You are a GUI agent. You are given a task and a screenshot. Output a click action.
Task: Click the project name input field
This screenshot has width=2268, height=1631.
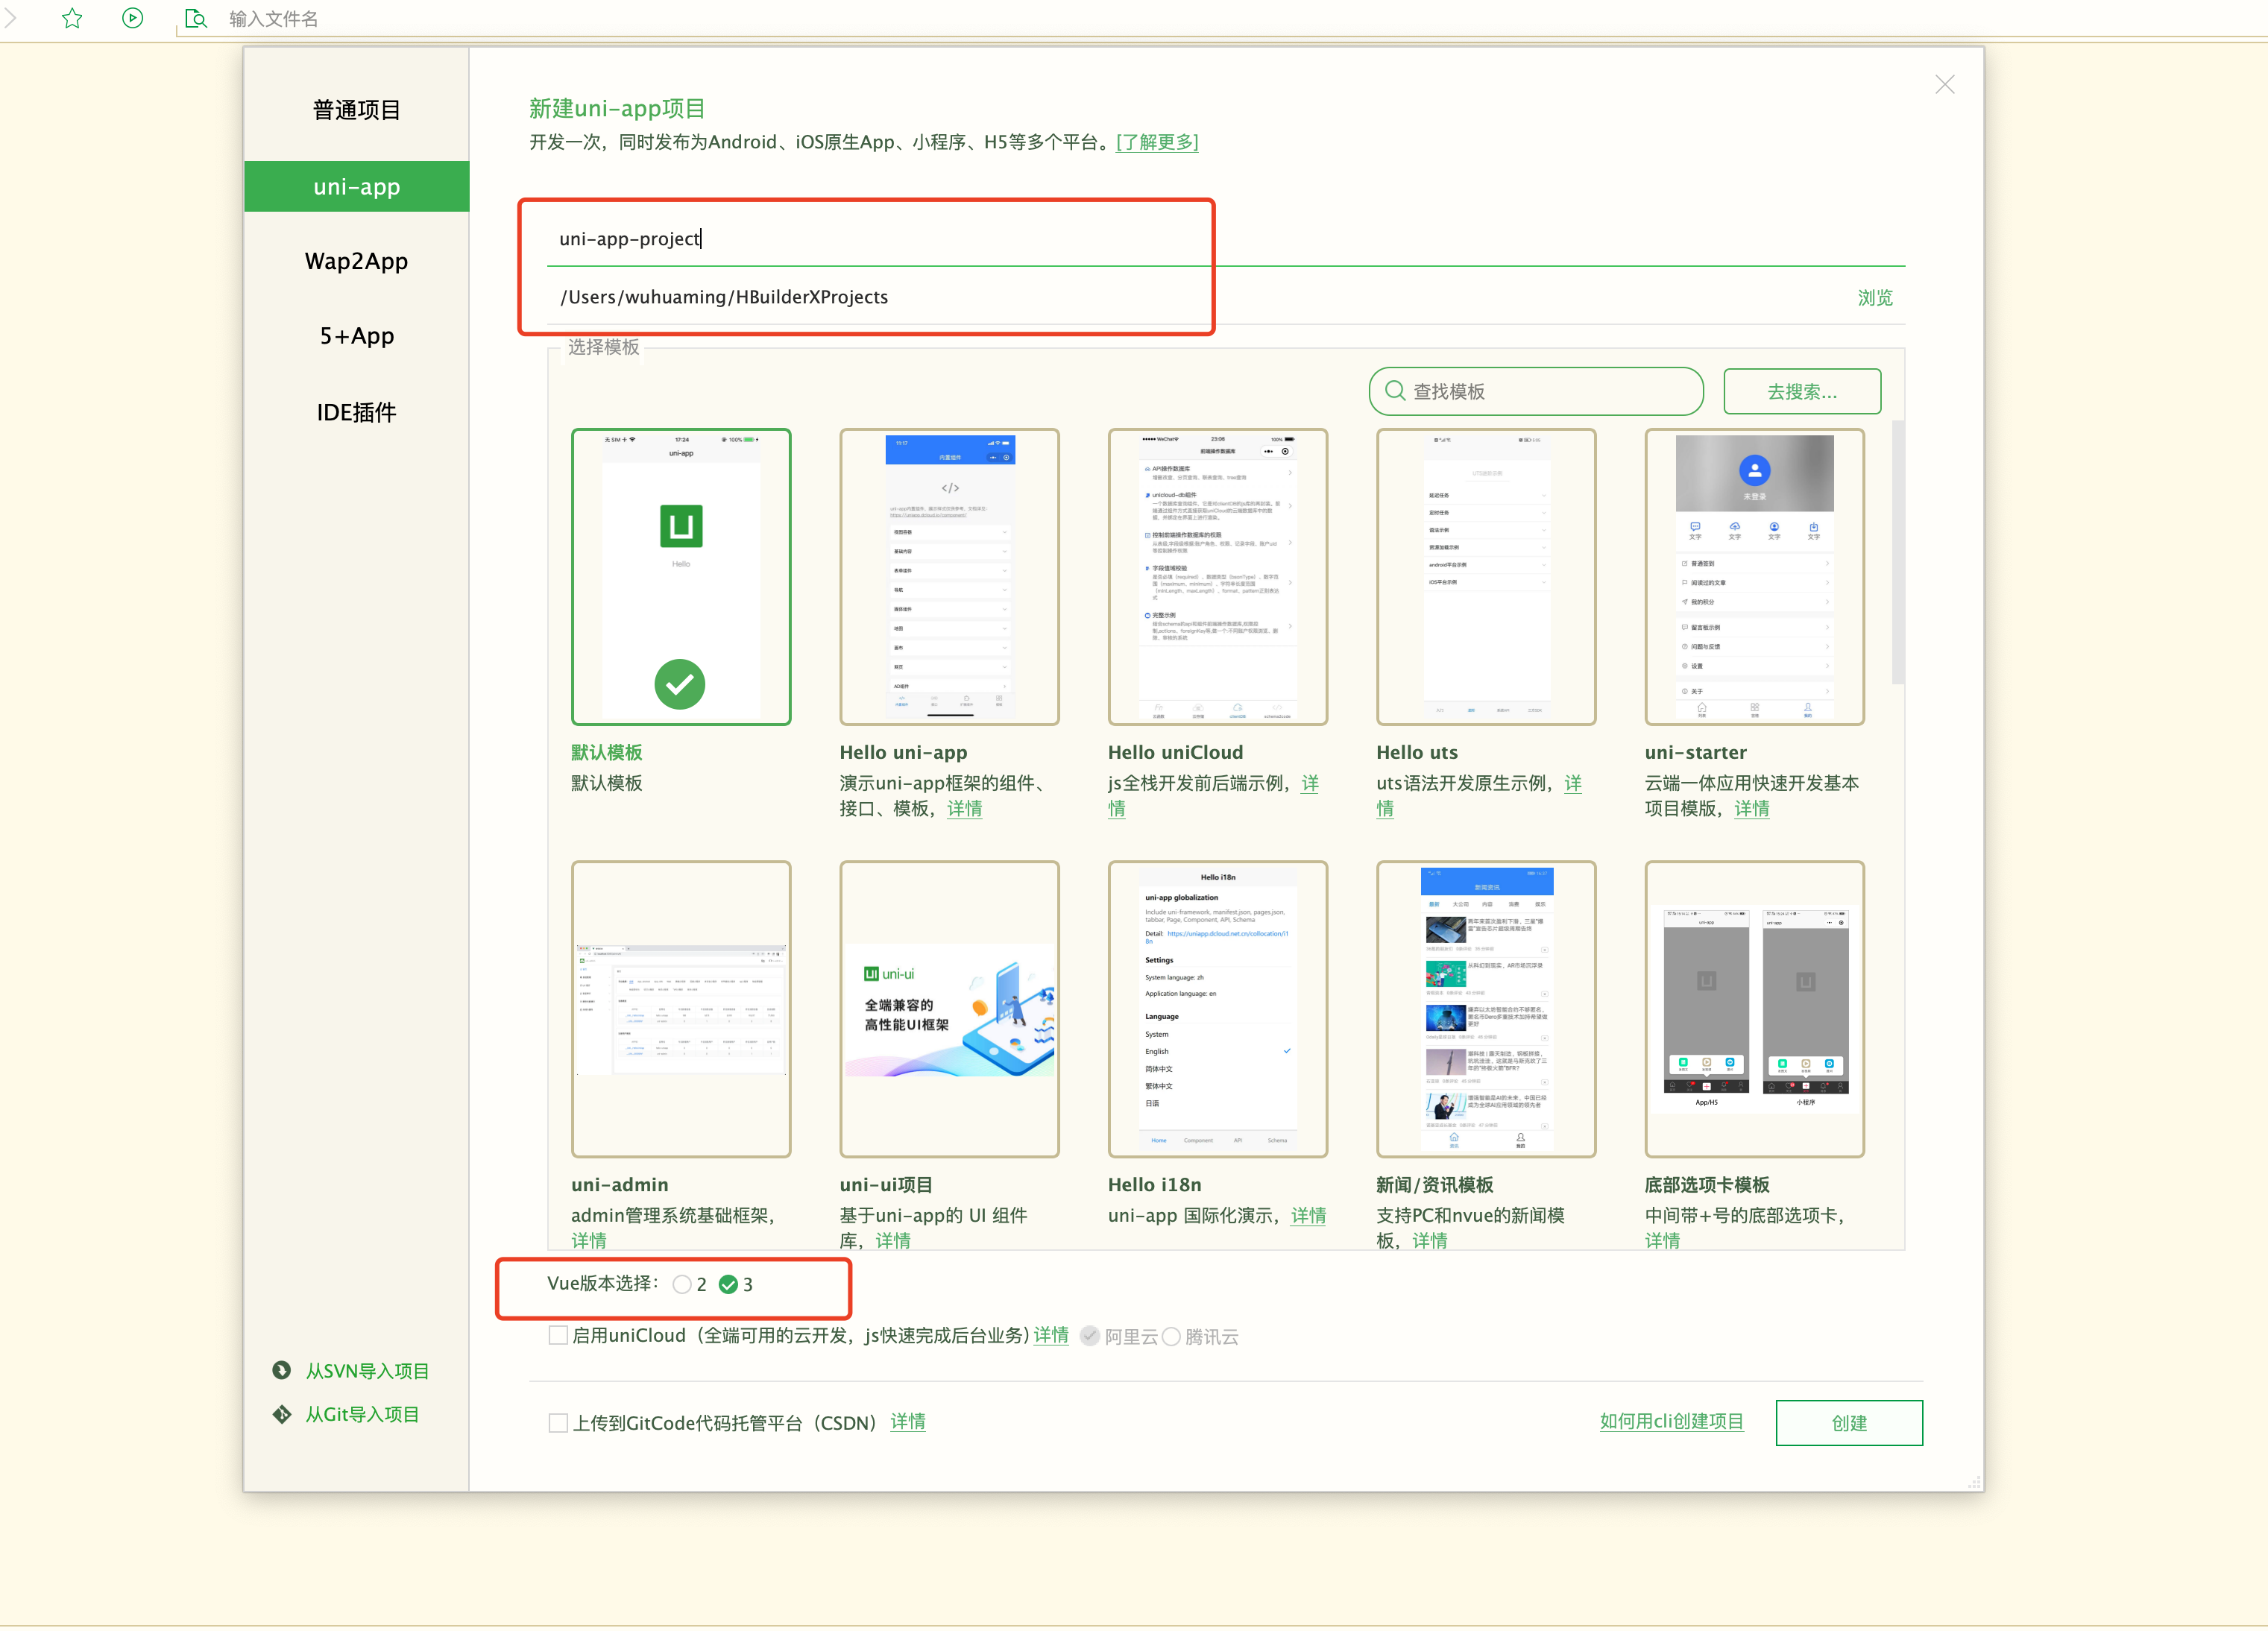pyautogui.click(x=1226, y=239)
